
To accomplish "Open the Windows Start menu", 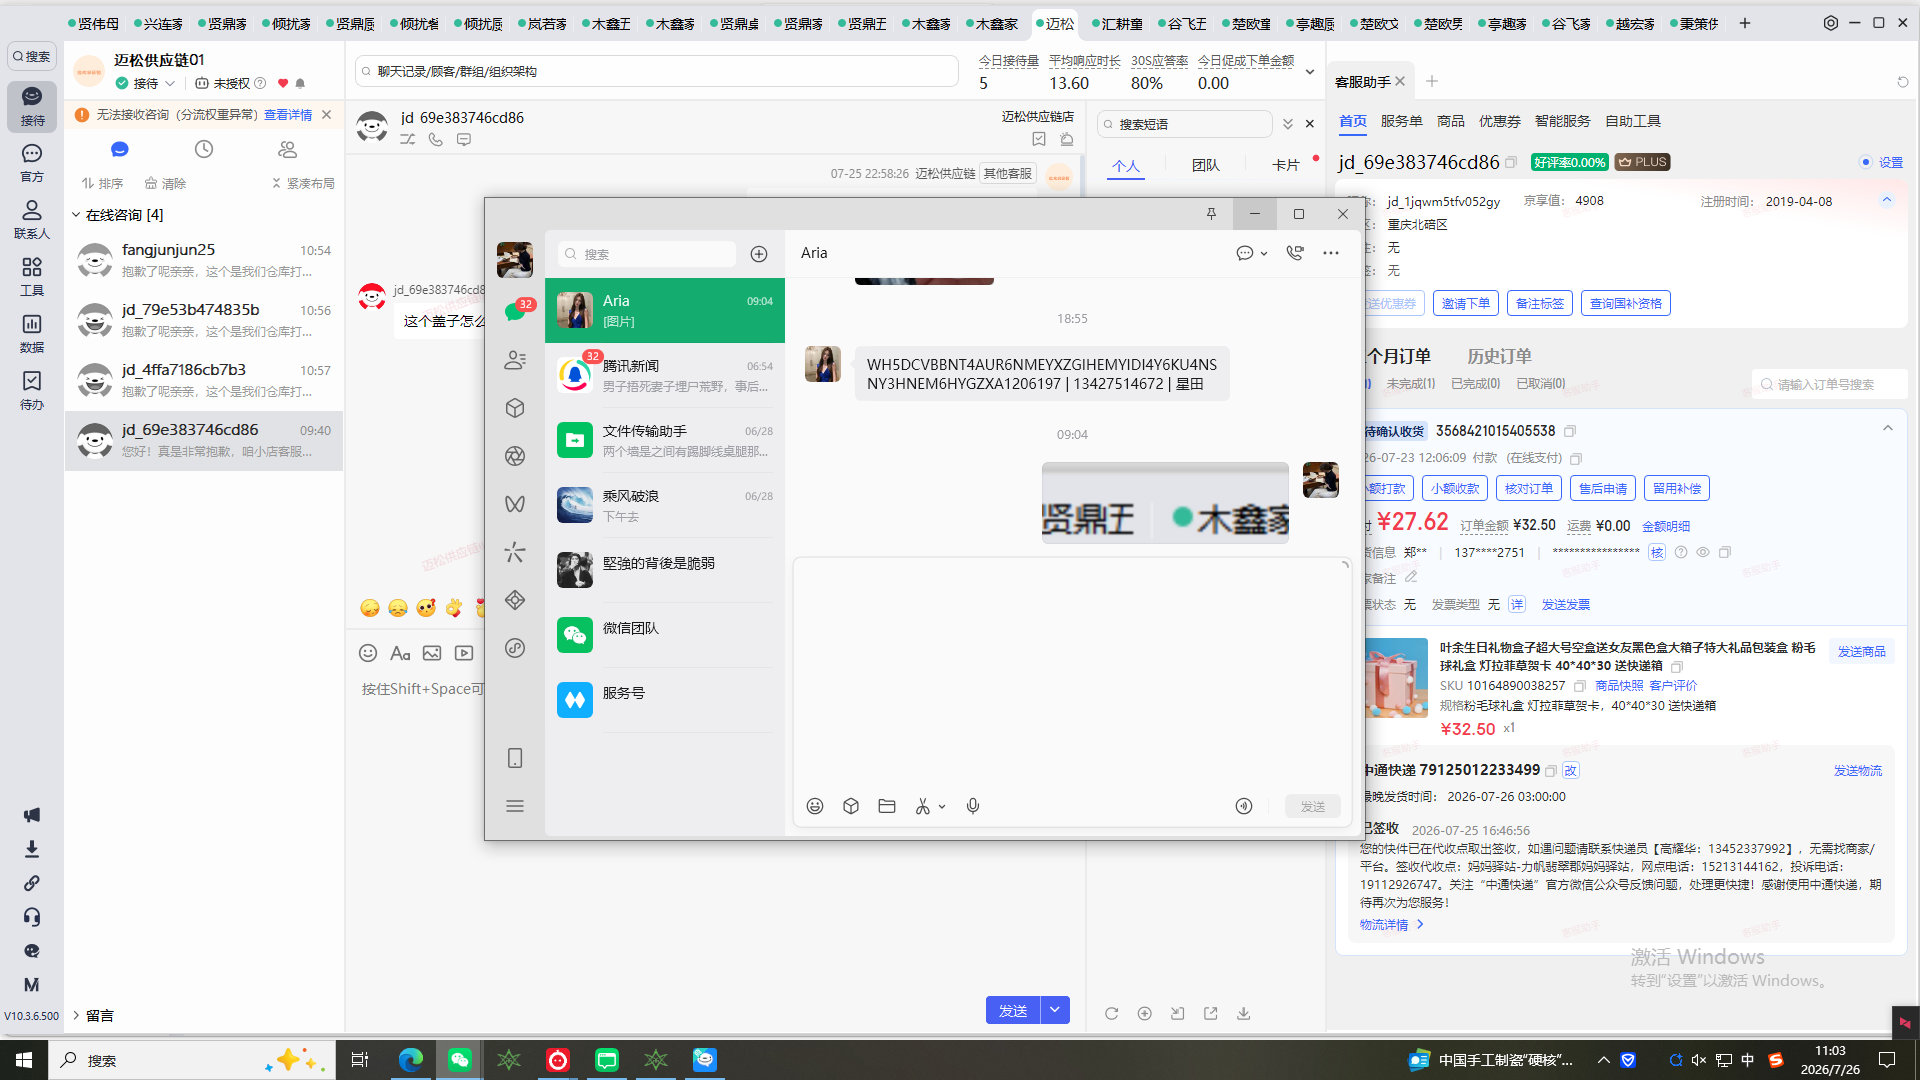I will (x=24, y=1060).
